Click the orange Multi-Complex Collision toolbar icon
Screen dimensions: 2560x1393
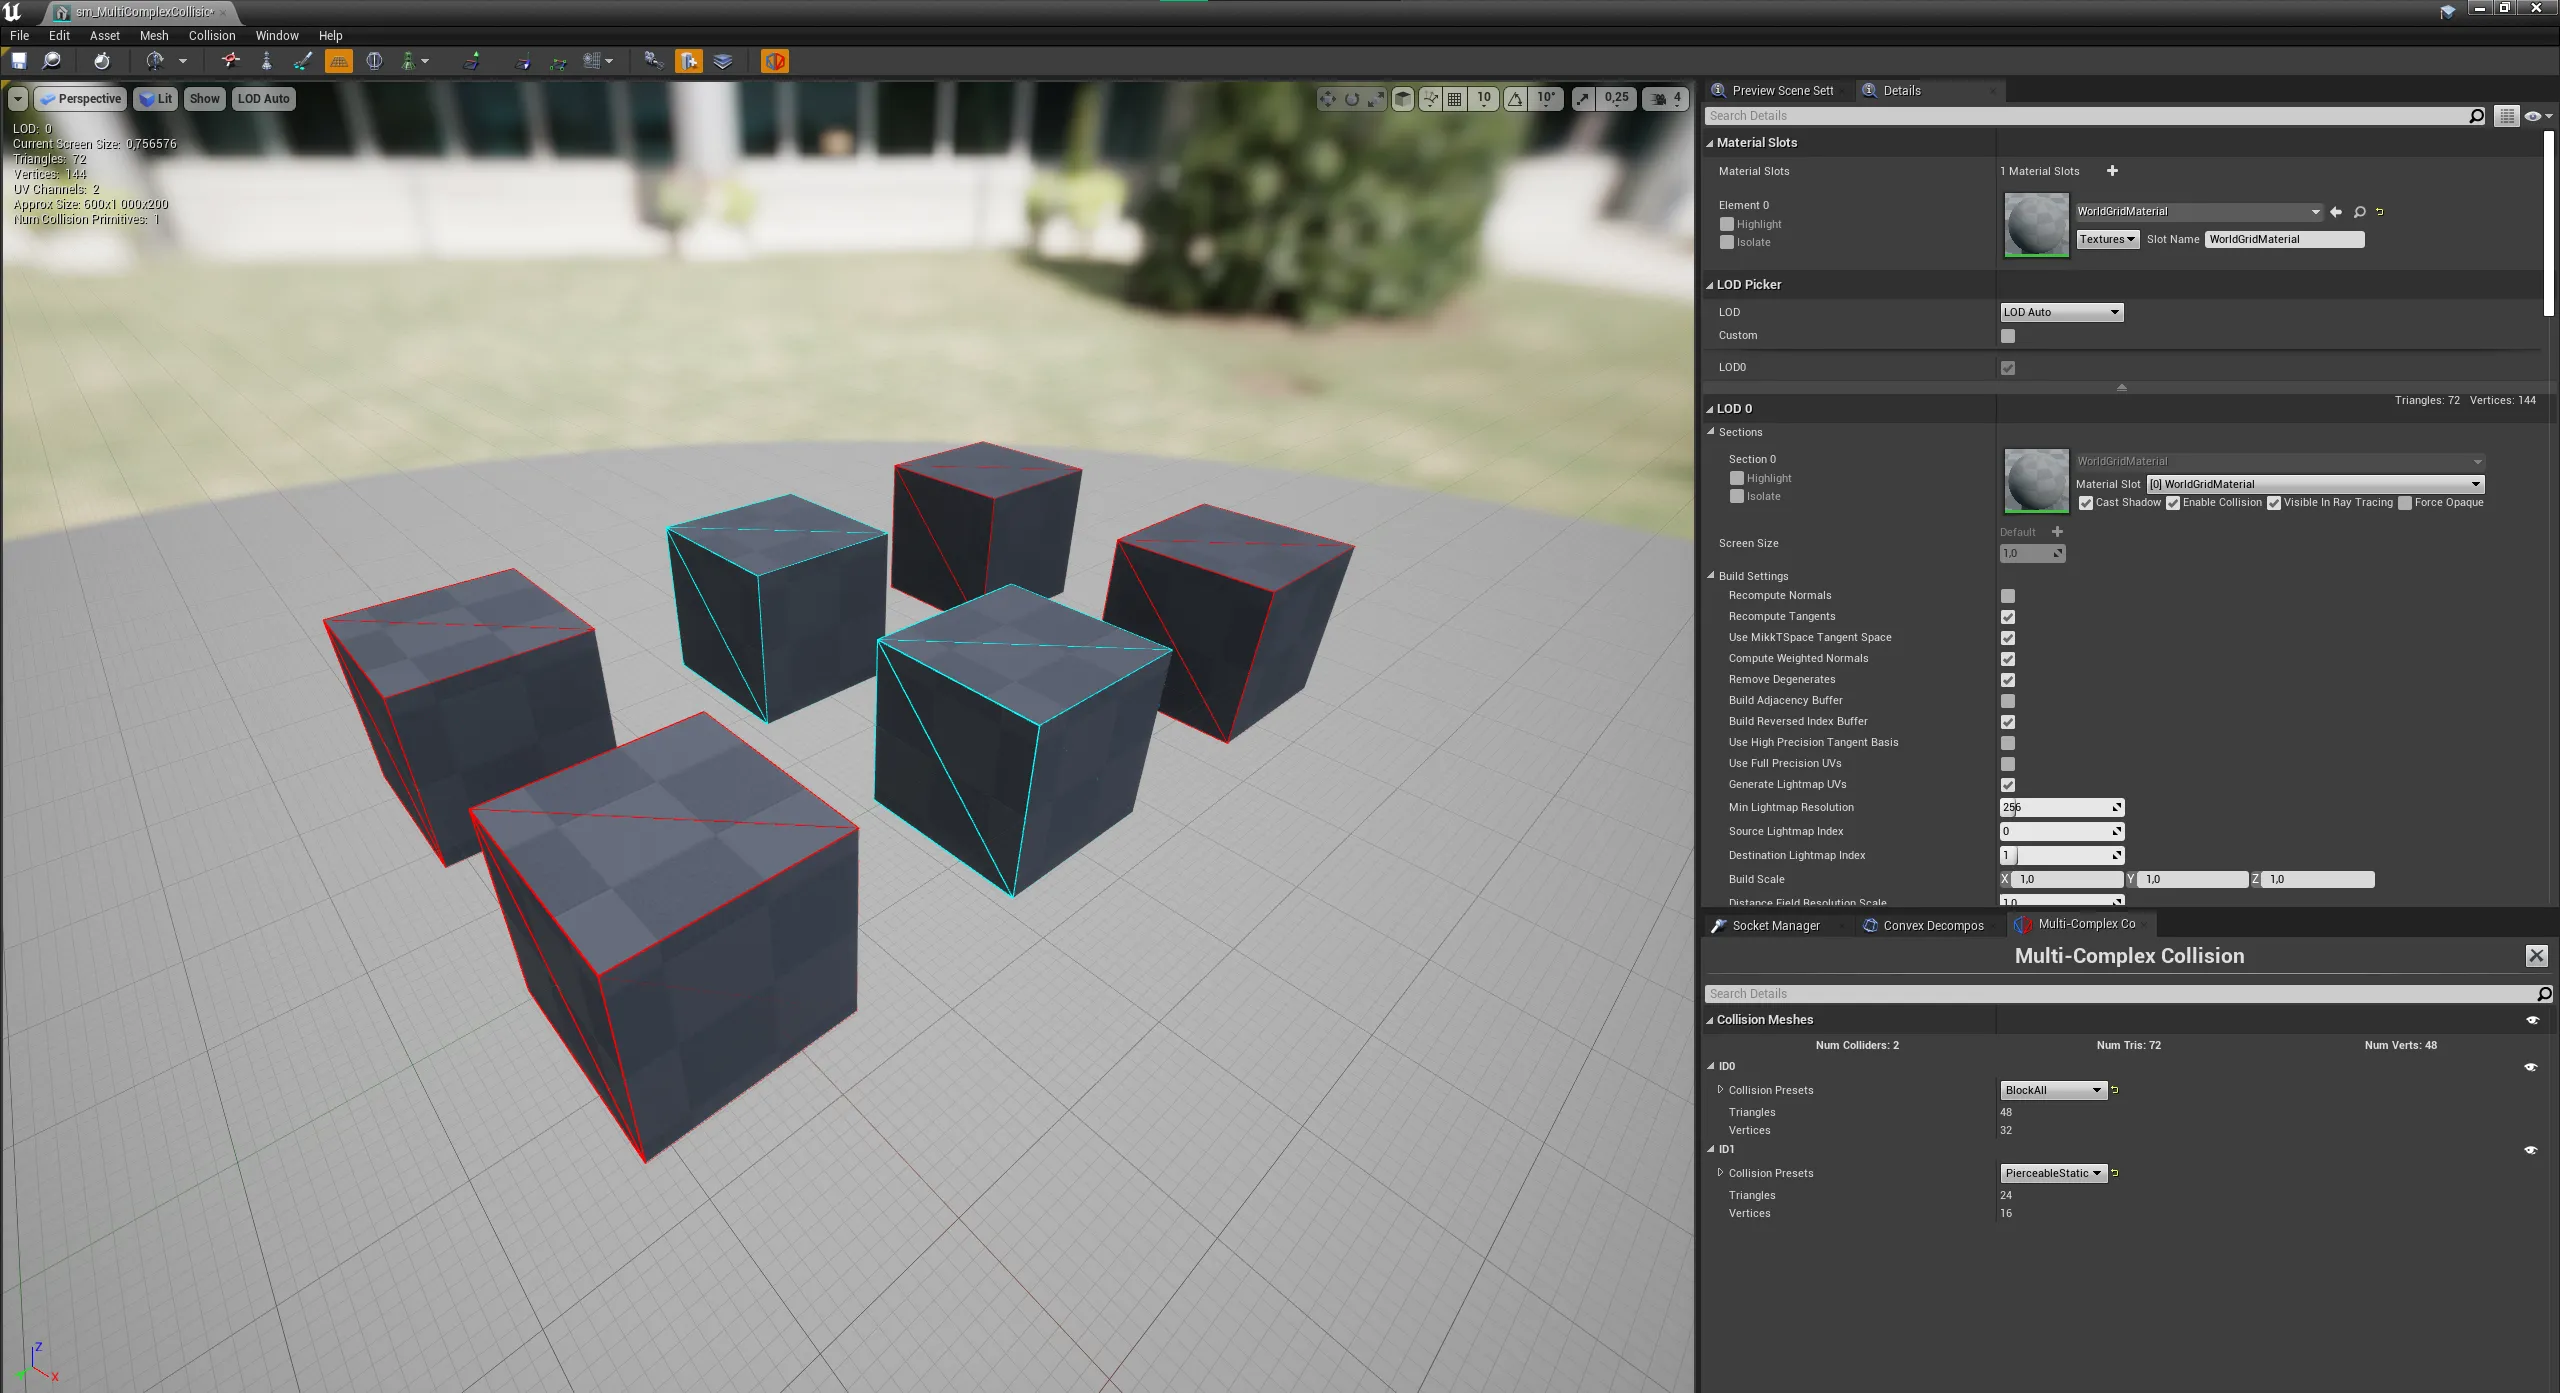[774, 61]
